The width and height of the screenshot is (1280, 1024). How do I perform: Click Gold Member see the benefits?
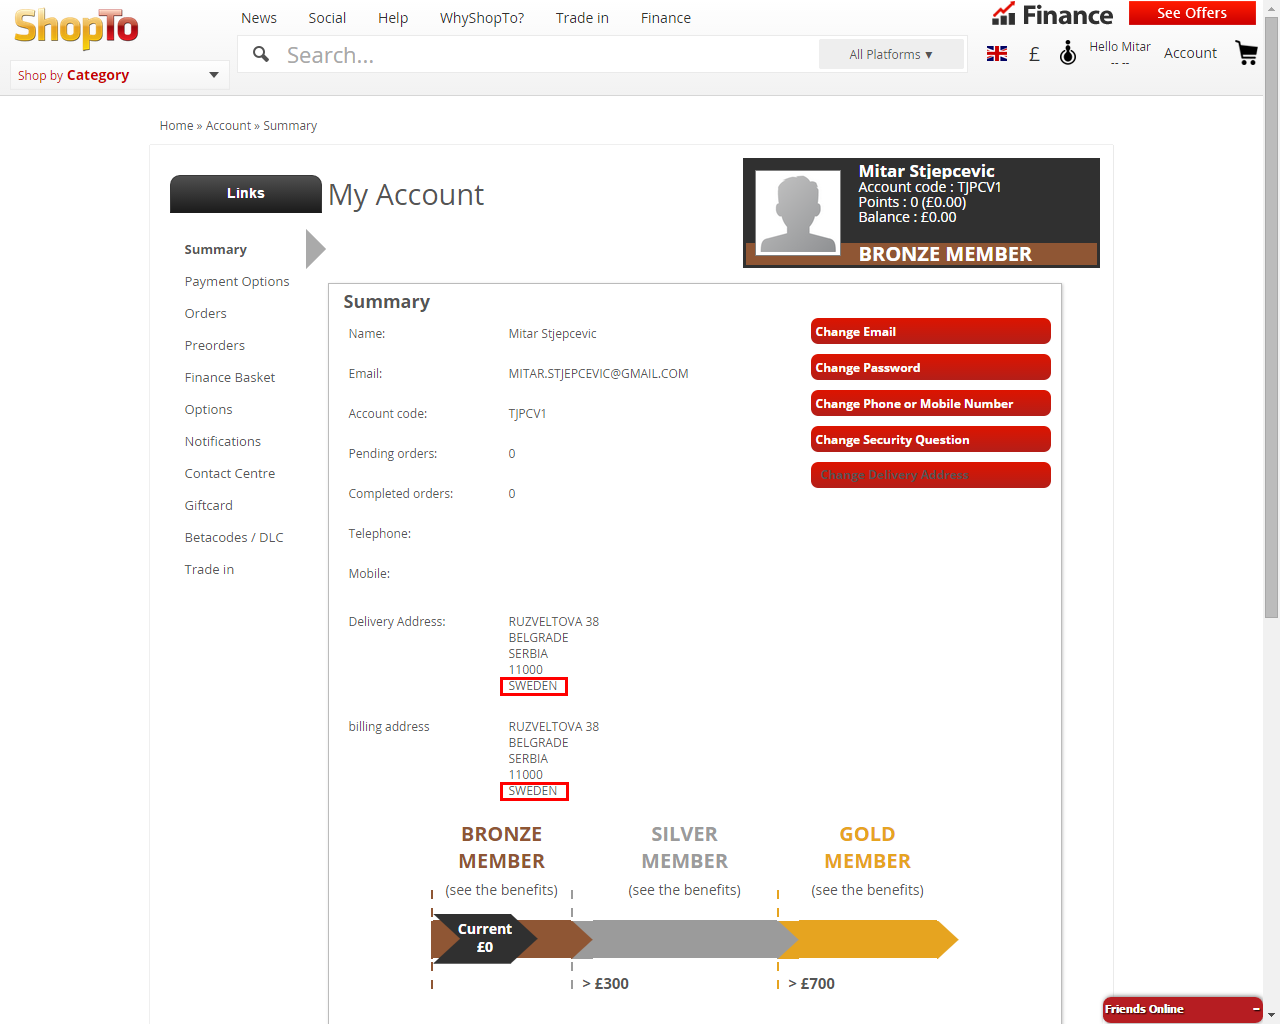(x=868, y=890)
